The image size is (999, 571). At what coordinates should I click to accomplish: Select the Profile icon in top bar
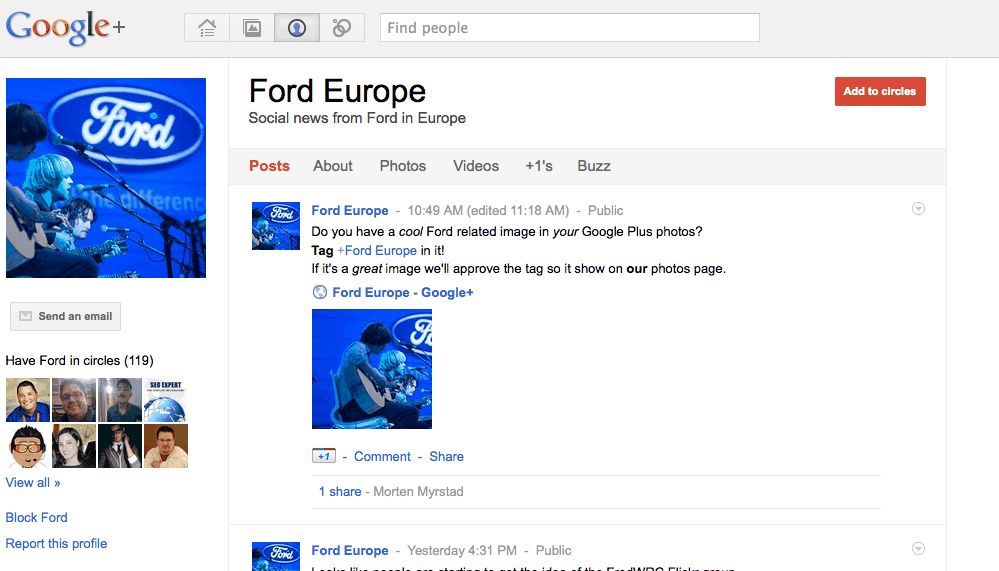[x=297, y=28]
